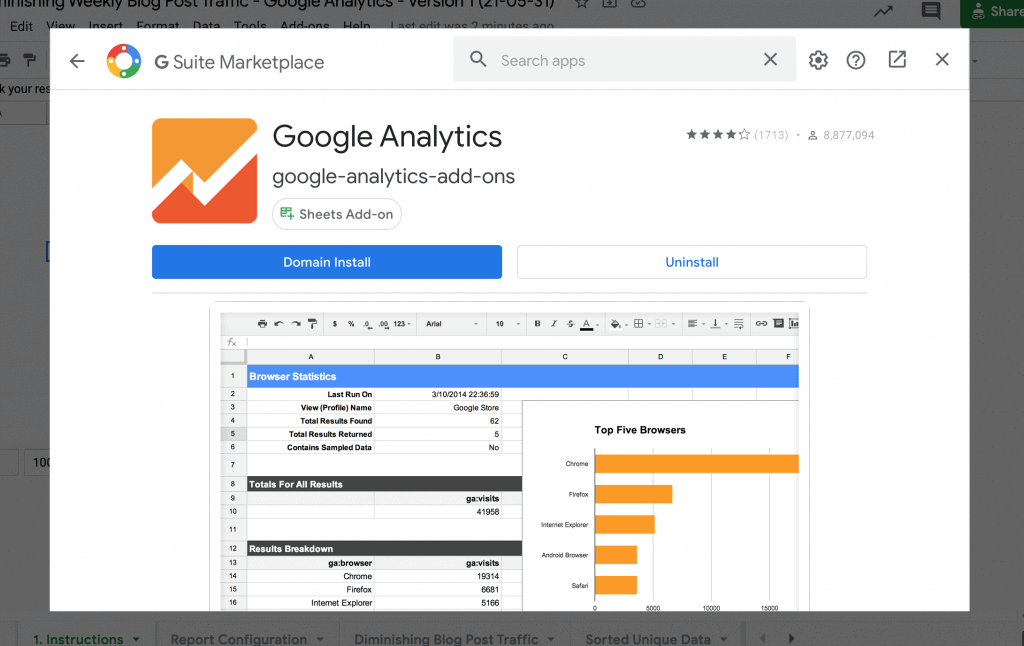Open marketplace settings gear
The height and width of the screenshot is (646, 1024).
(x=818, y=60)
